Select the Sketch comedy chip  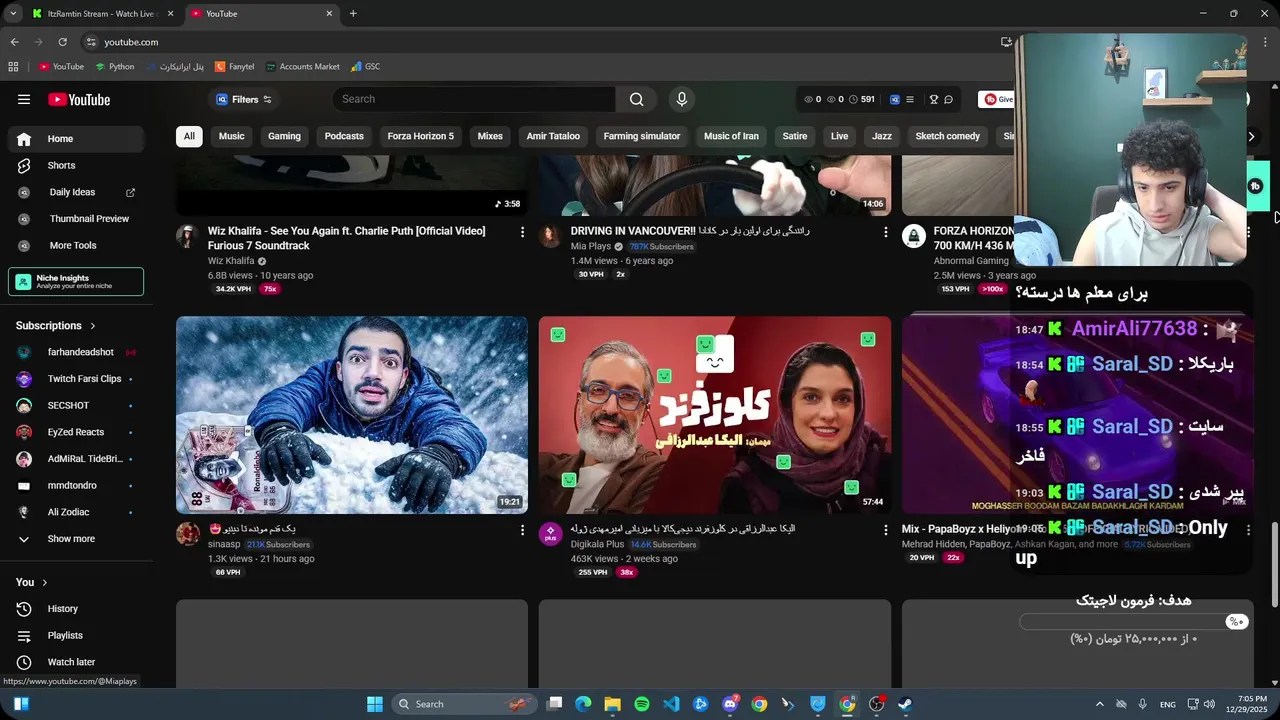coord(948,136)
